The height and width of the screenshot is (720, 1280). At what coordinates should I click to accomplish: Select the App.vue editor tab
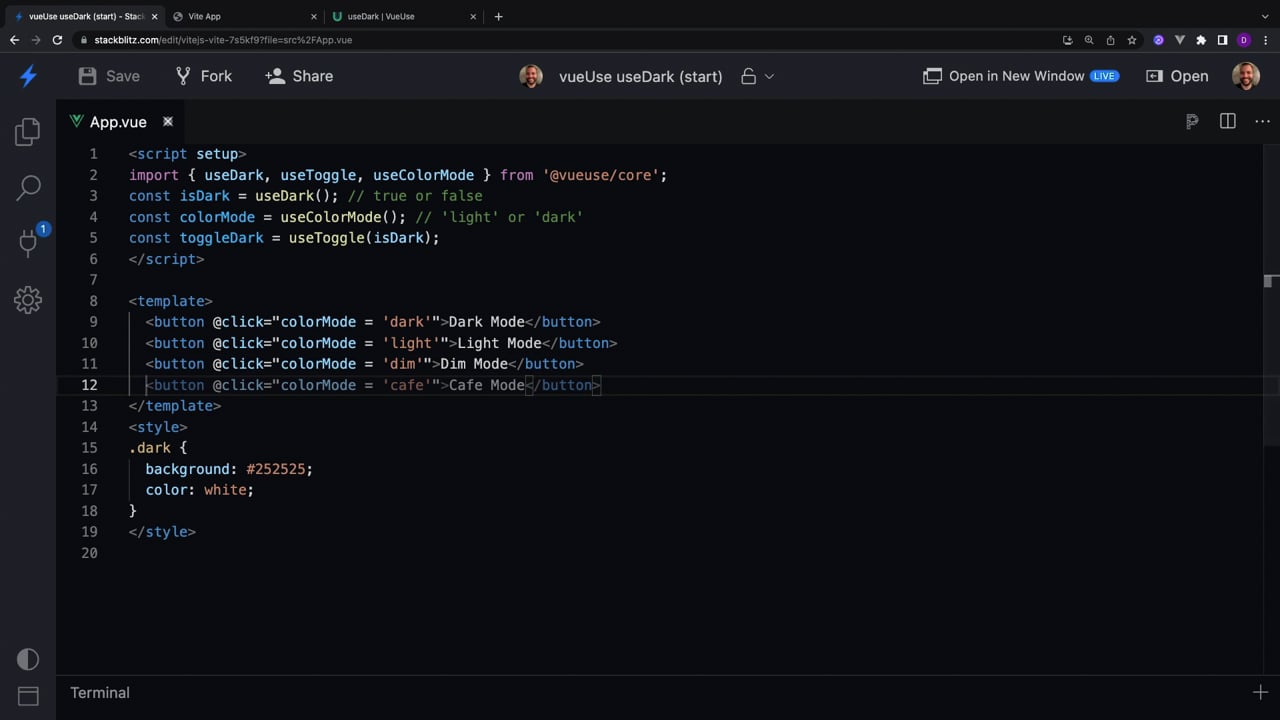[118, 122]
